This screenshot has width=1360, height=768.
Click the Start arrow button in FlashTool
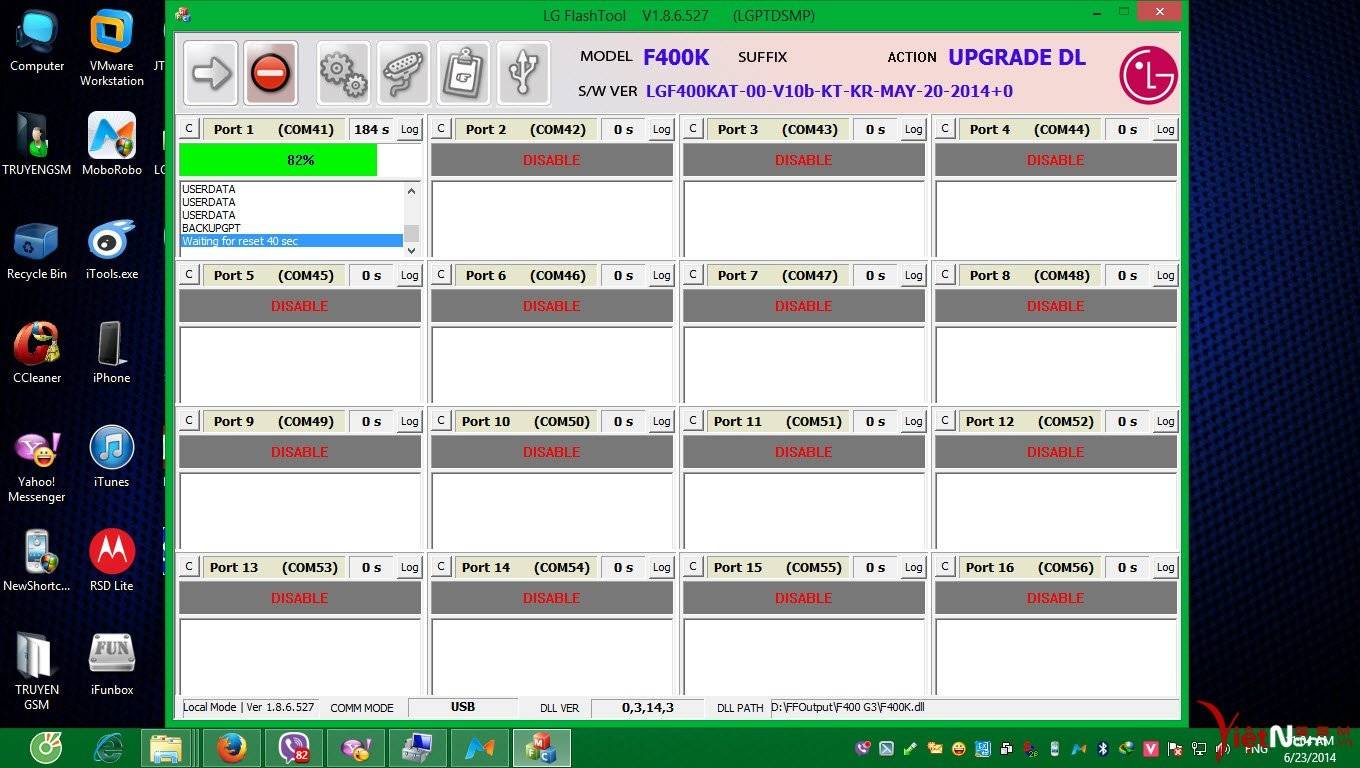click(211, 73)
